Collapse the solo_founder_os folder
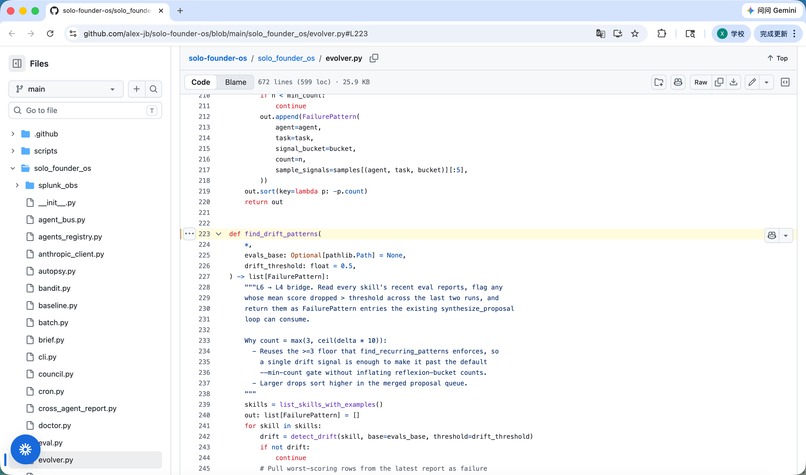 (x=13, y=168)
